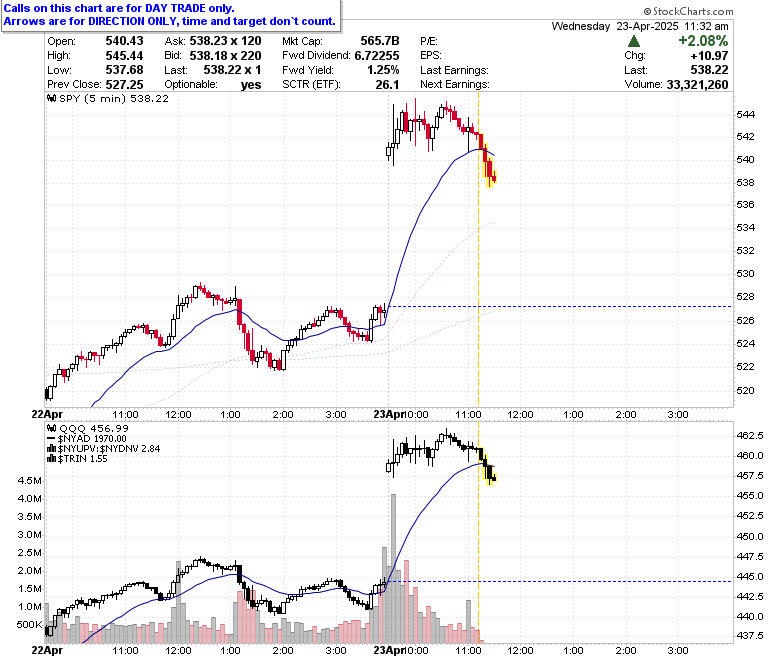Click the 23Apr date label under SPY chart
Screen dimensions: 780x659
point(390,414)
